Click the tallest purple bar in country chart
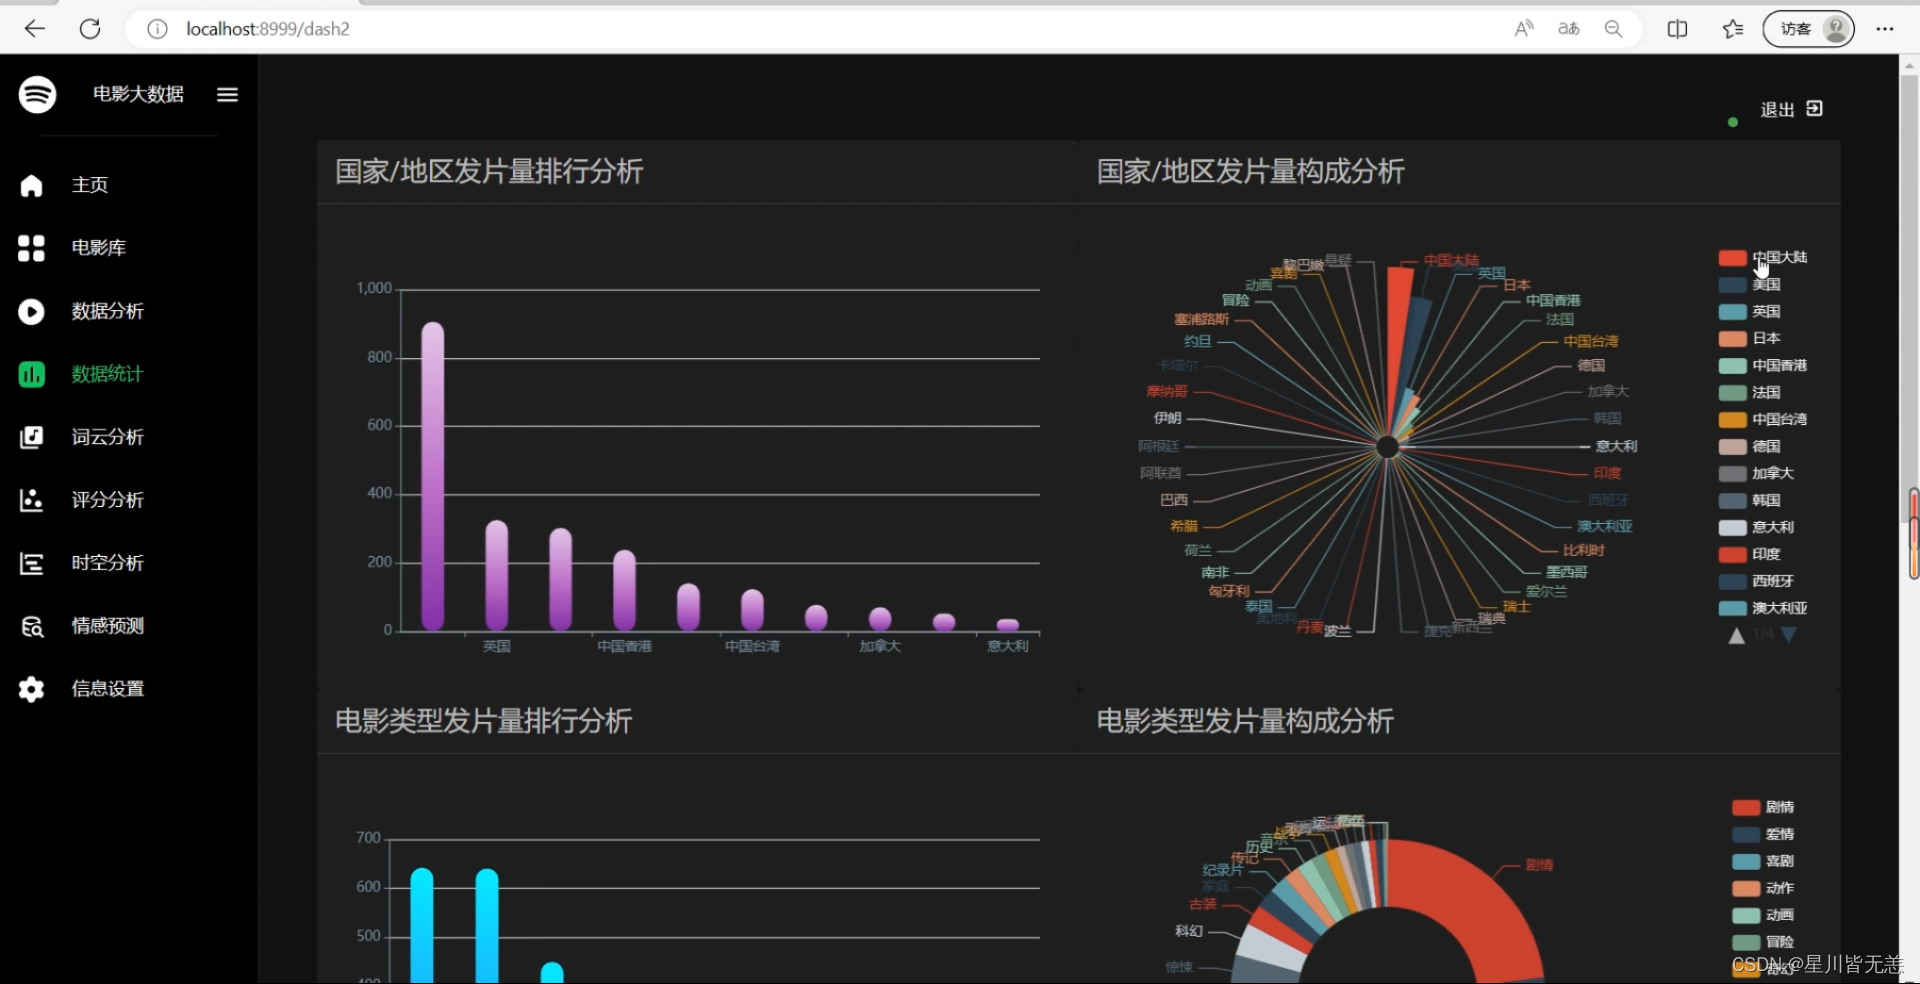Image resolution: width=1920 pixels, height=984 pixels. pos(433,477)
